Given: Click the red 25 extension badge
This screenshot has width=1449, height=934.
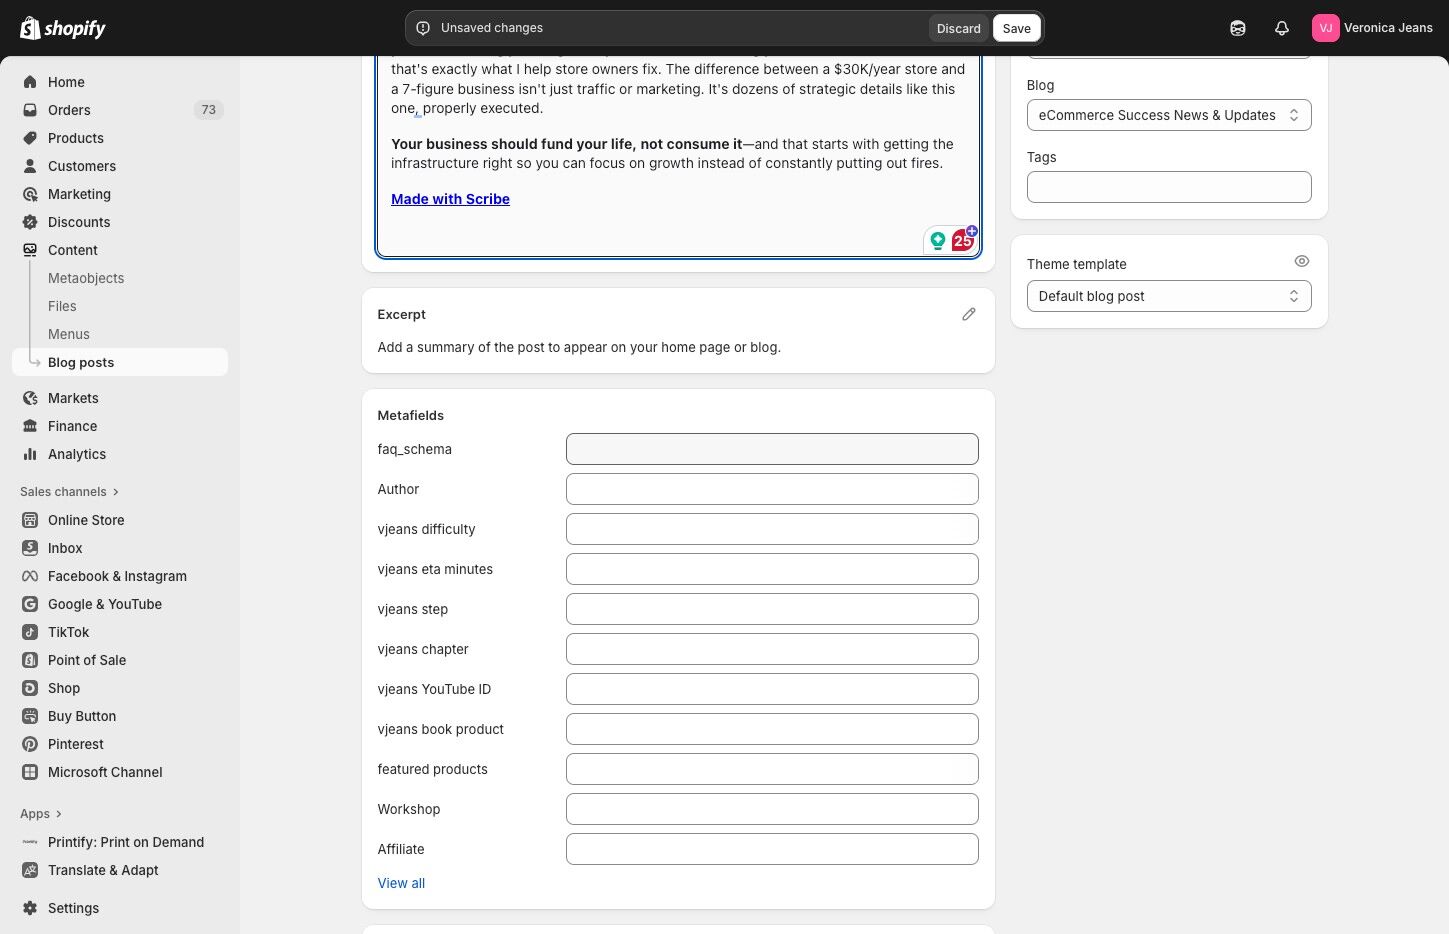Looking at the screenshot, I should [x=962, y=240].
